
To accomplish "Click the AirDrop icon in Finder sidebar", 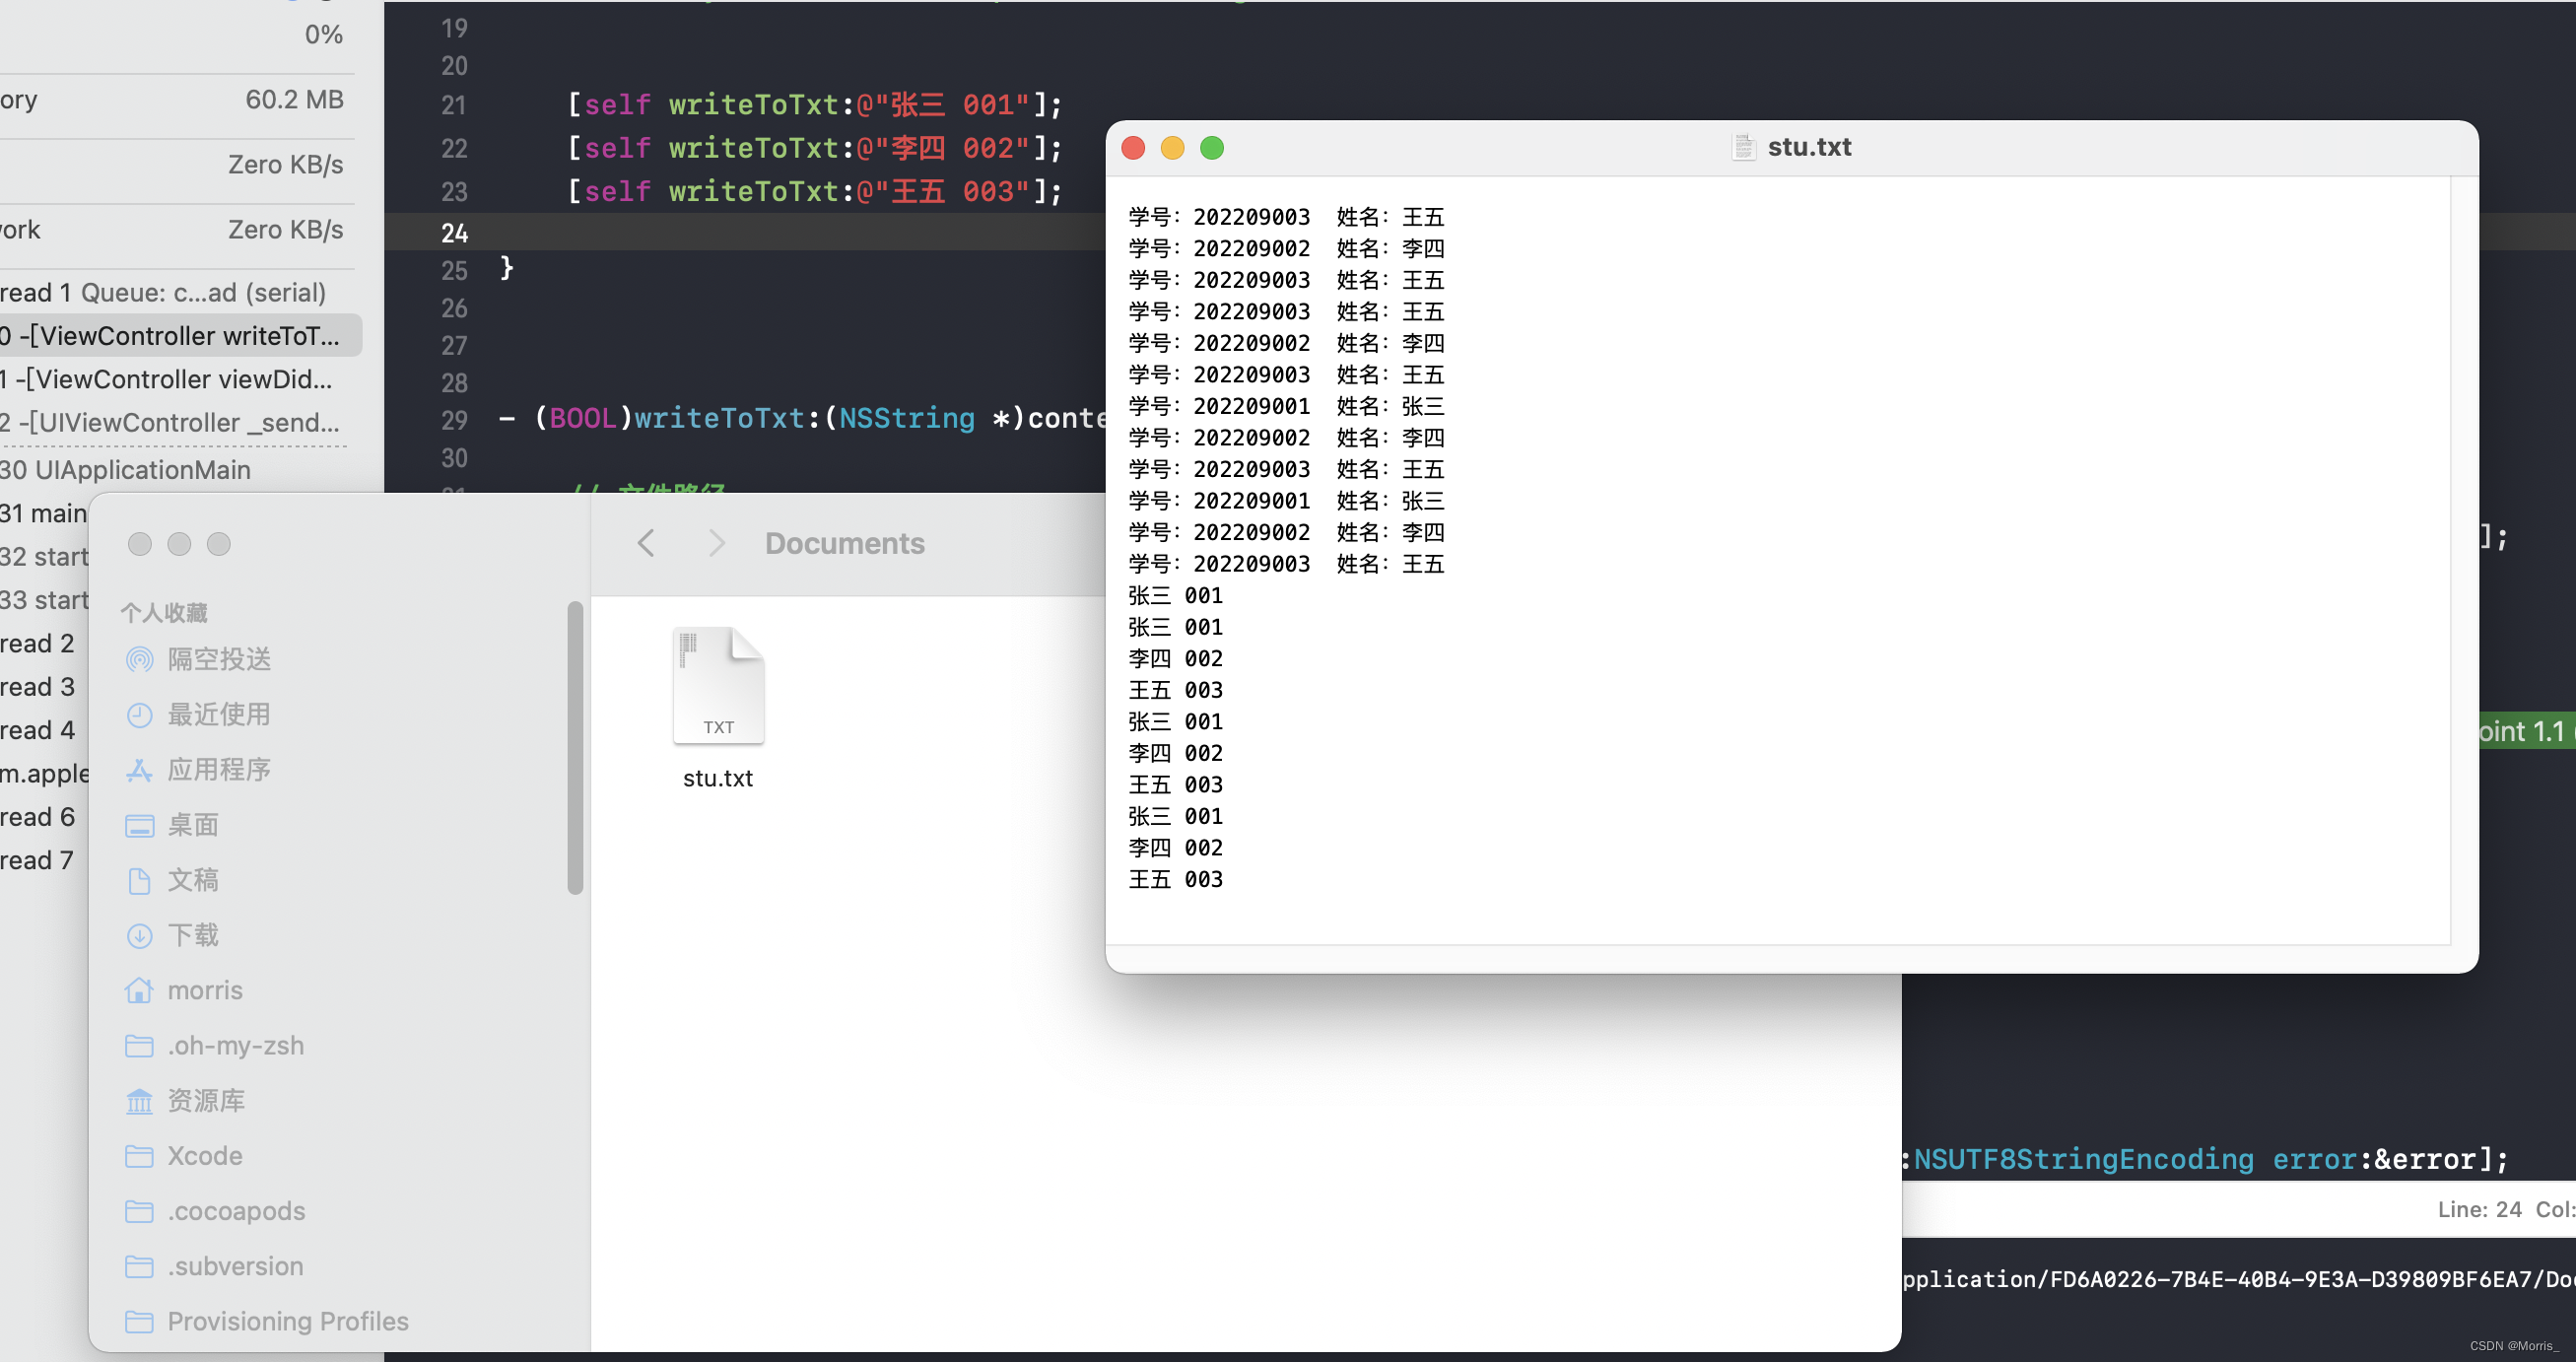I will click(139, 659).
